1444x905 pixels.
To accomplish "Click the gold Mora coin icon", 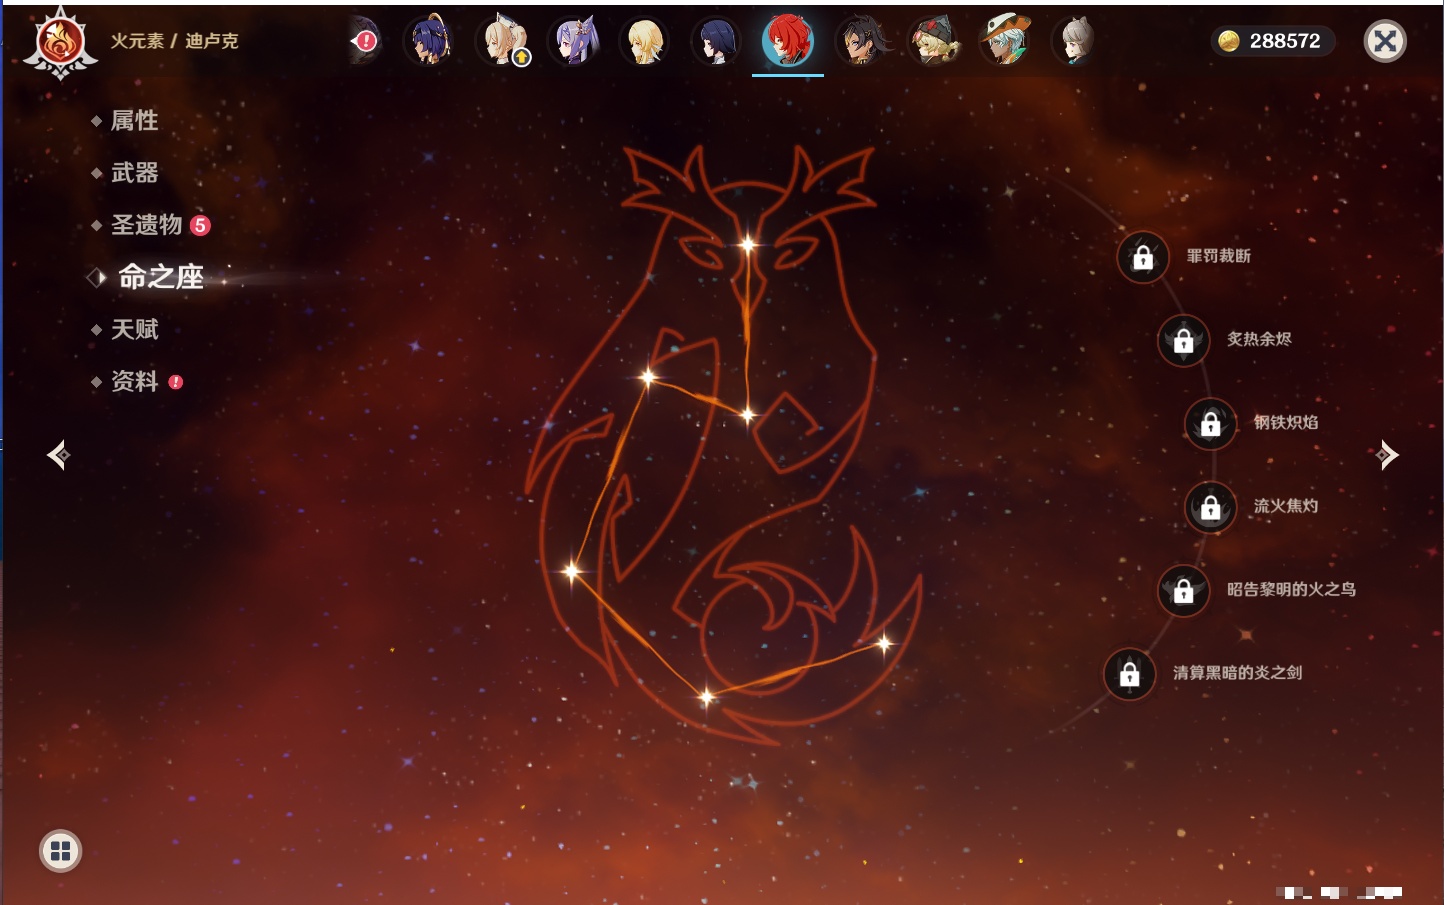I will point(1229,41).
